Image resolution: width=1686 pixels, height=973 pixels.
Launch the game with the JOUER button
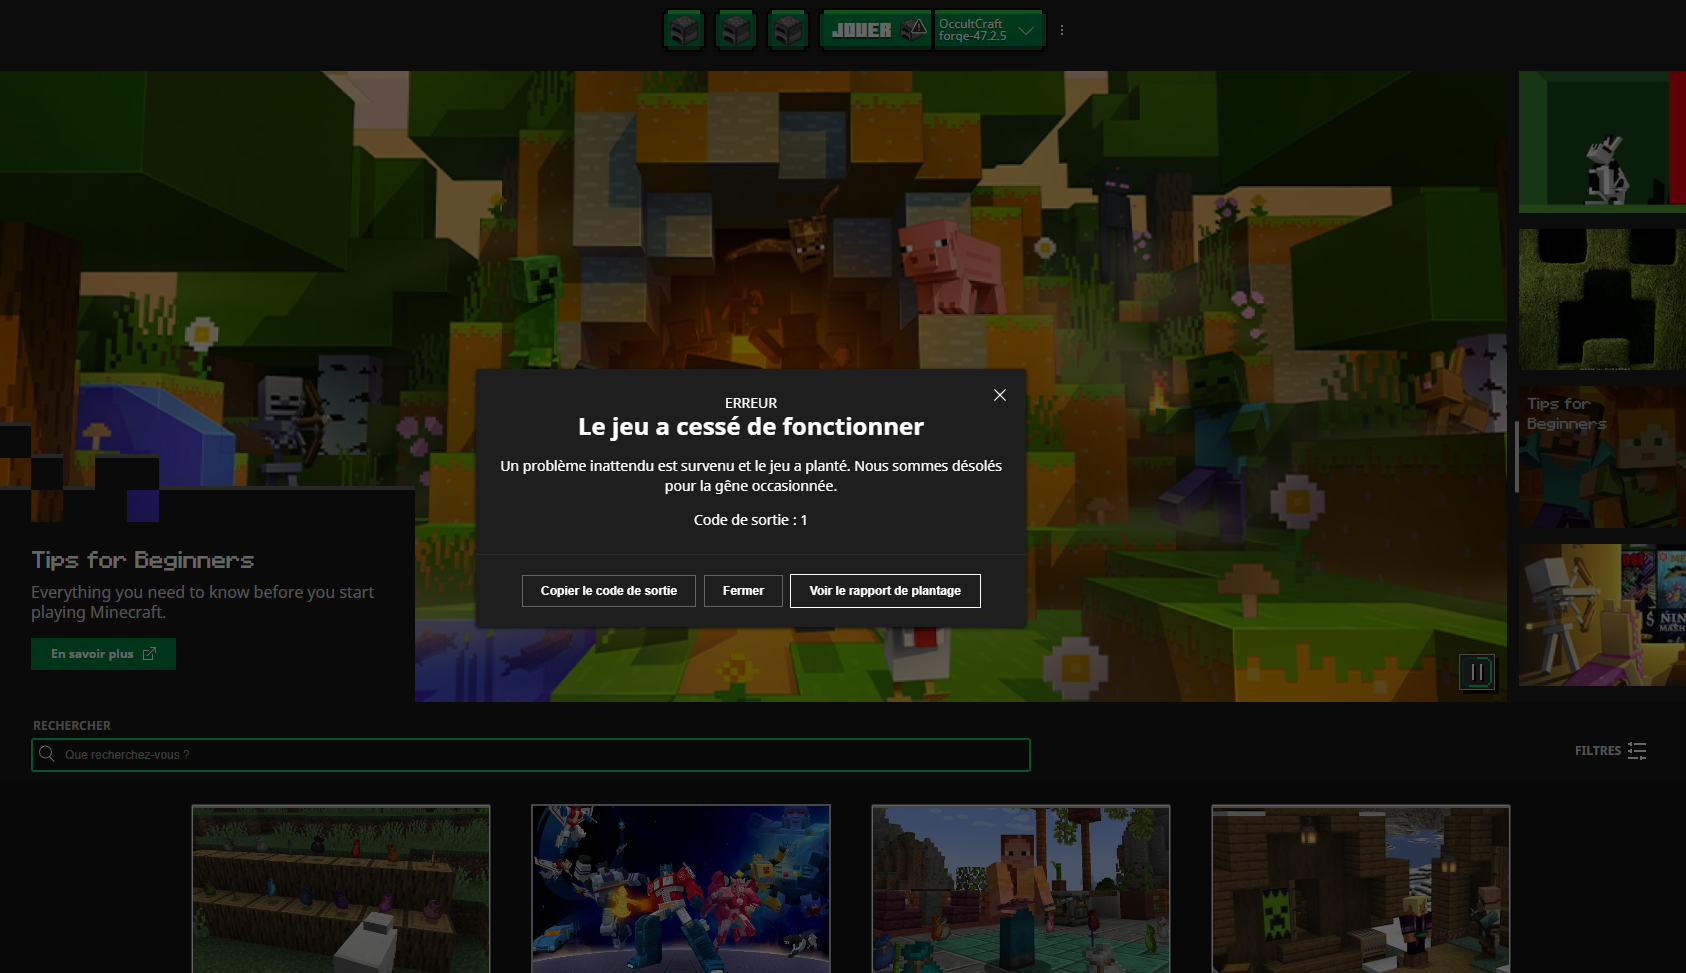[876, 30]
